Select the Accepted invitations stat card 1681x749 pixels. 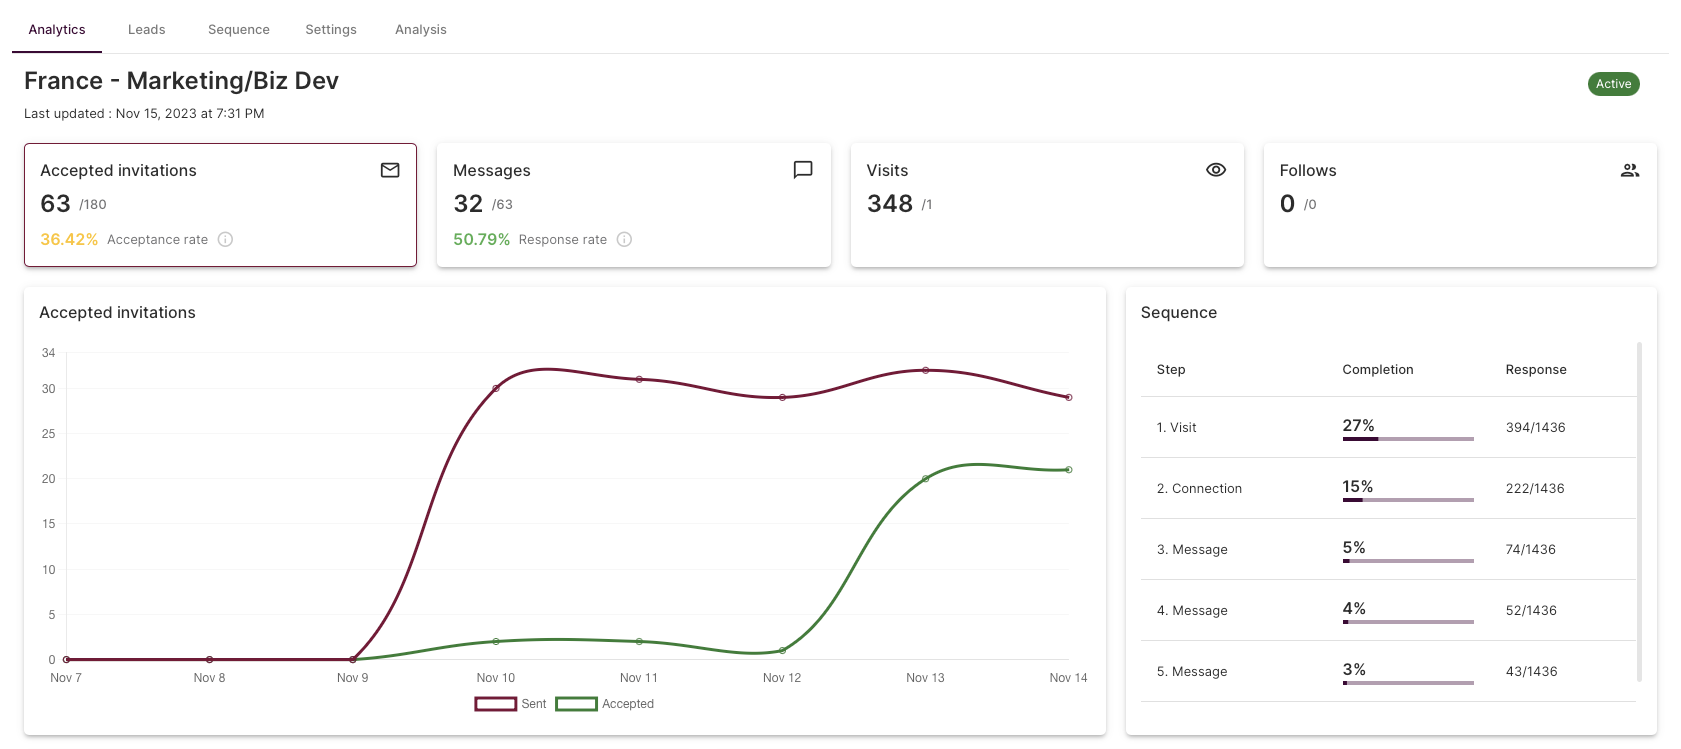click(220, 205)
